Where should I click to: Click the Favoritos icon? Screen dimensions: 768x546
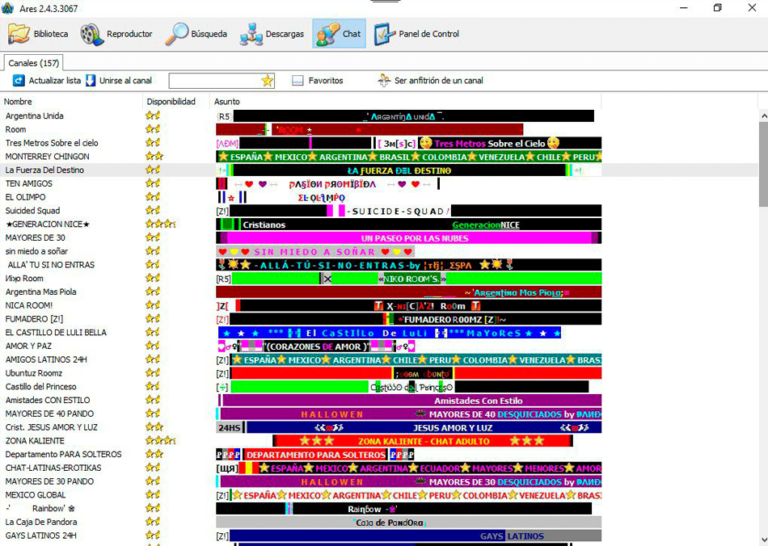point(297,81)
